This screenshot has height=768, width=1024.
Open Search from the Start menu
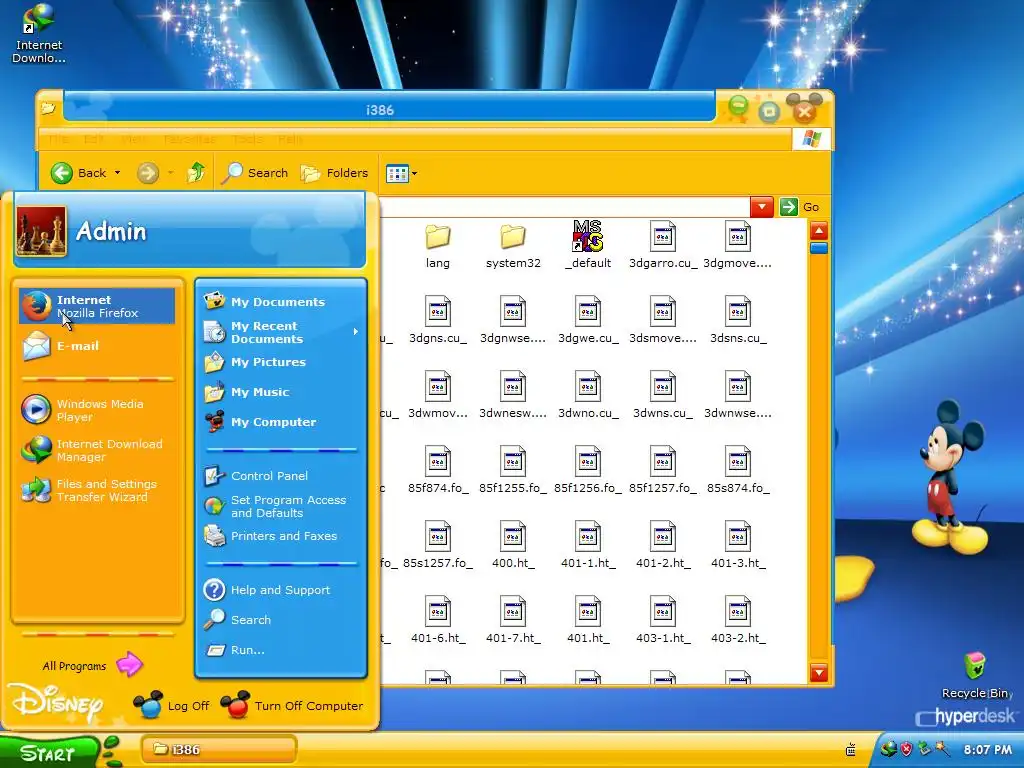281,620
